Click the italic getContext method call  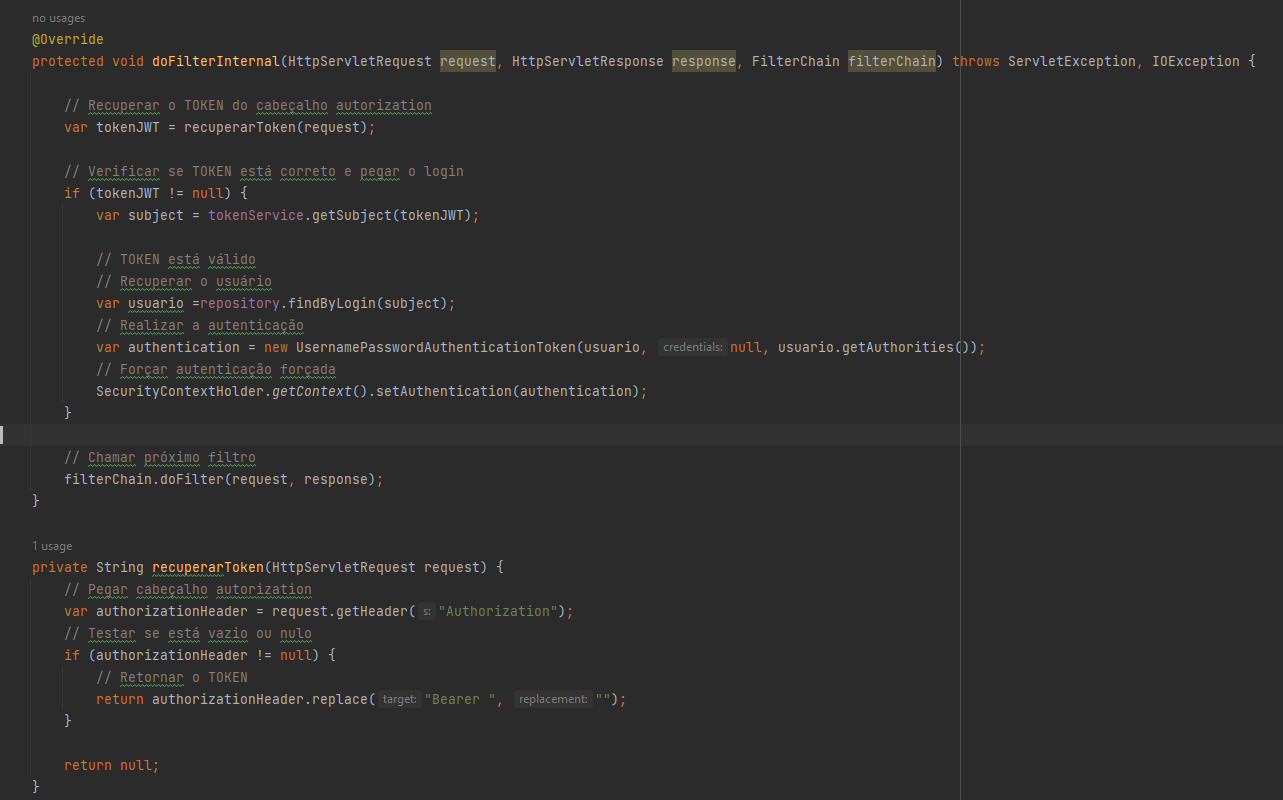click(312, 391)
